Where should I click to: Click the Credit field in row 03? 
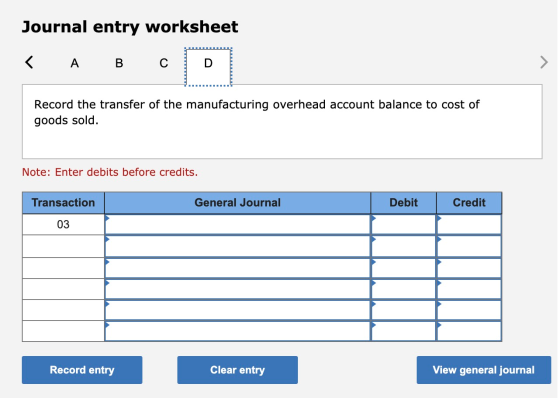pos(469,224)
